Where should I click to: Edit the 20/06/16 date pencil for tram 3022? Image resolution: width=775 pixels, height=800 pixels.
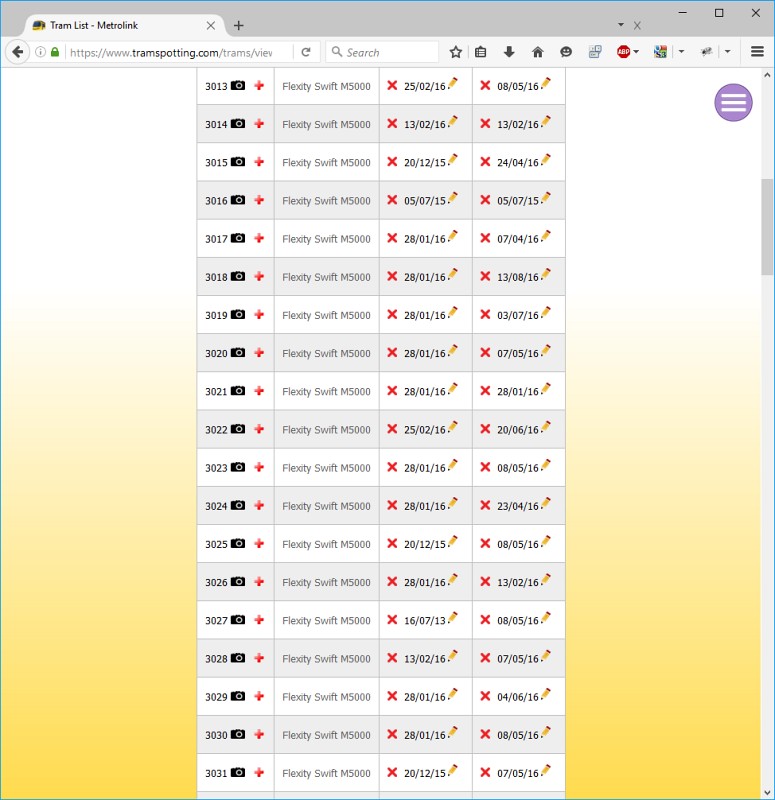(x=546, y=427)
